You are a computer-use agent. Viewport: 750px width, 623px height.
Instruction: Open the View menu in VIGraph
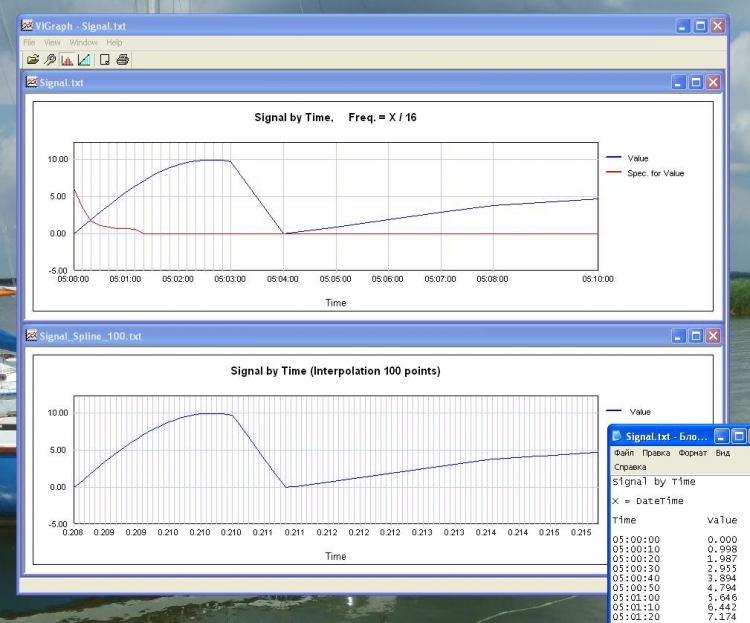(x=52, y=43)
